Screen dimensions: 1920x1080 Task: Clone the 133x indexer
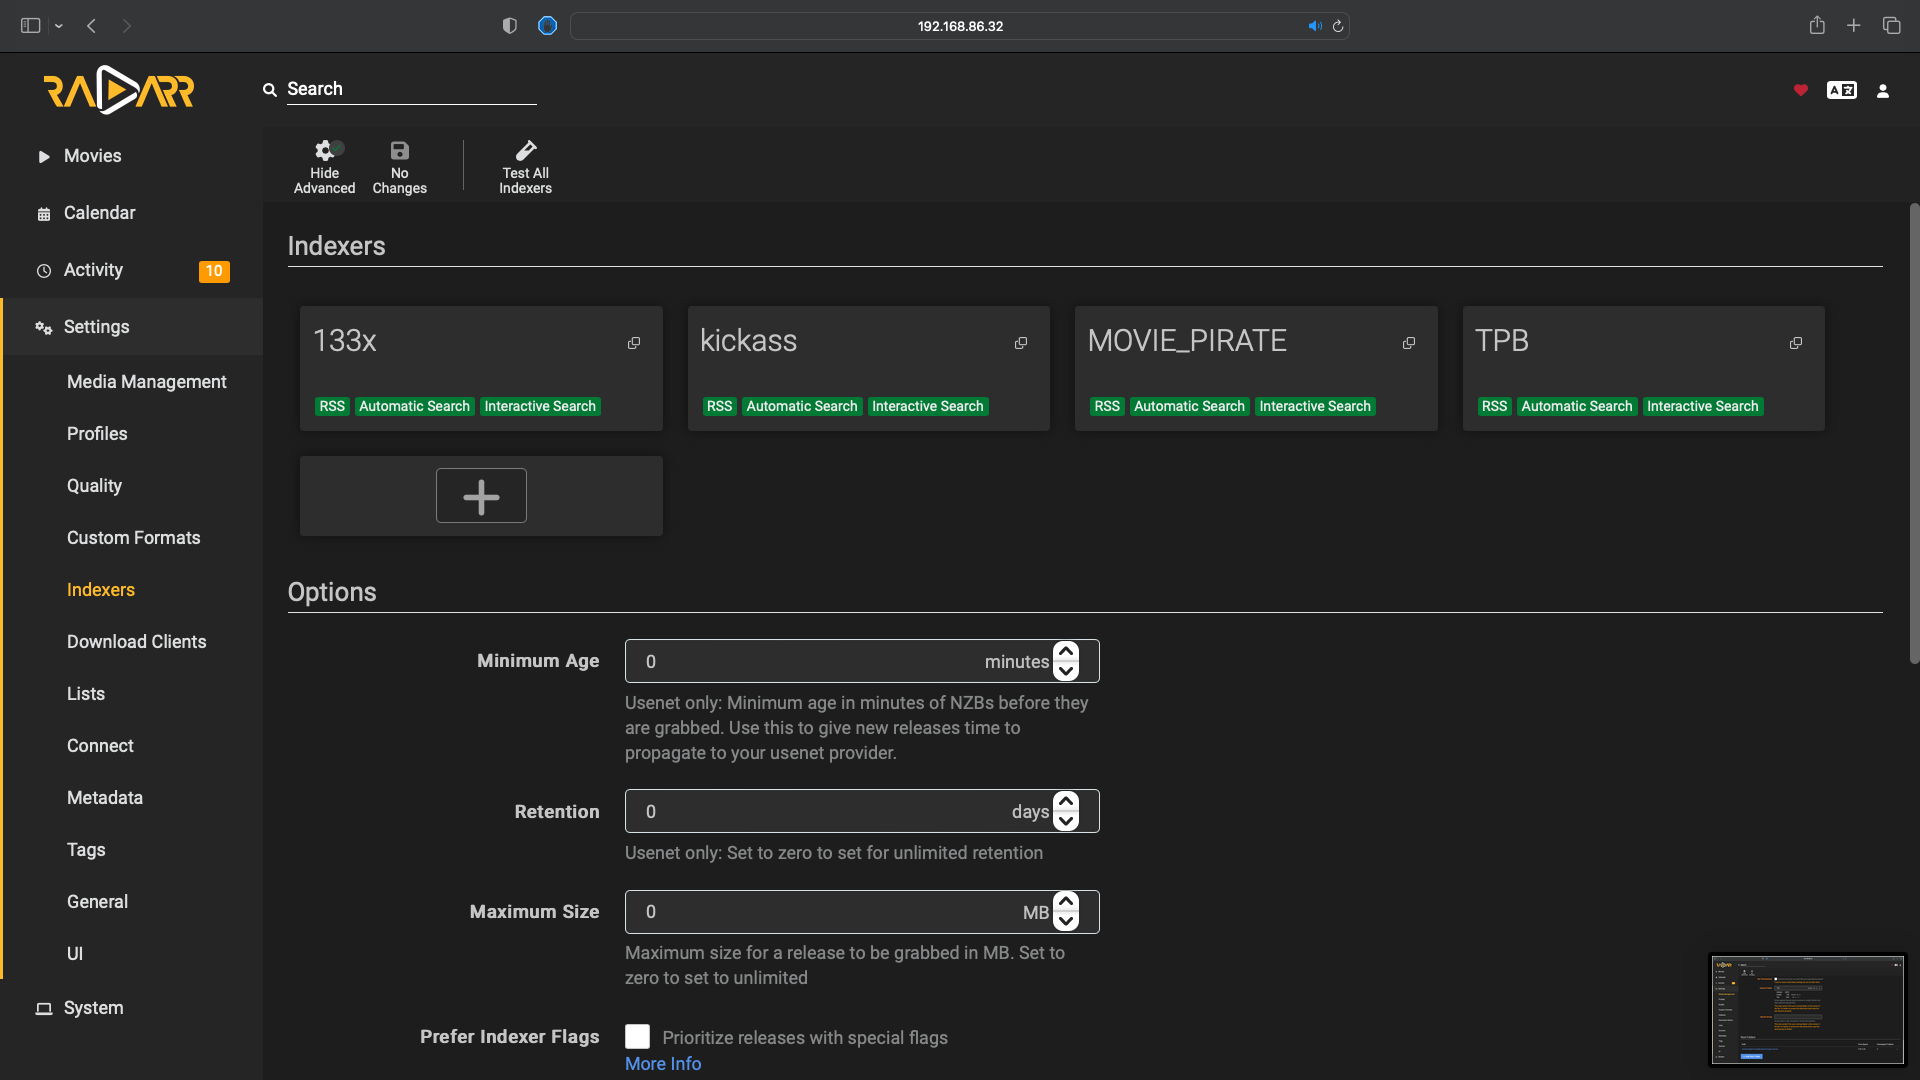click(x=634, y=343)
